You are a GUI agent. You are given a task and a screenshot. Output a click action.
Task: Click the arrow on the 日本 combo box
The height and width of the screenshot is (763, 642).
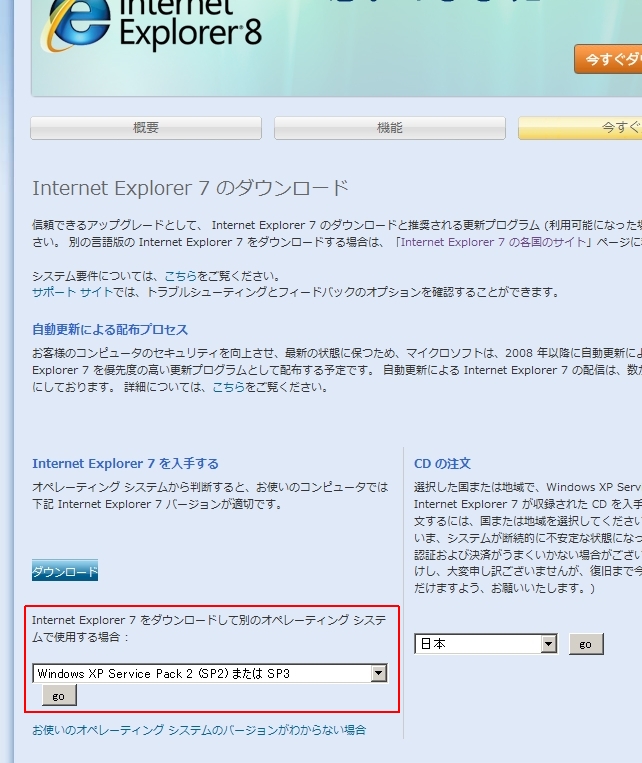[549, 644]
